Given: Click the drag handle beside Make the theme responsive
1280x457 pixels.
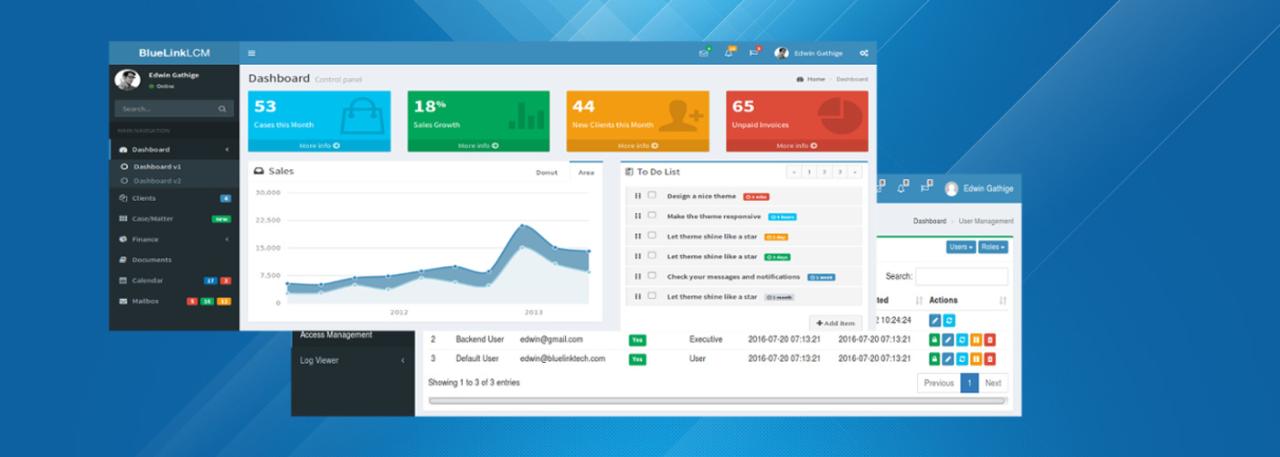Looking at the screenshot, I should pyautogui.click(x=638, y=216).
